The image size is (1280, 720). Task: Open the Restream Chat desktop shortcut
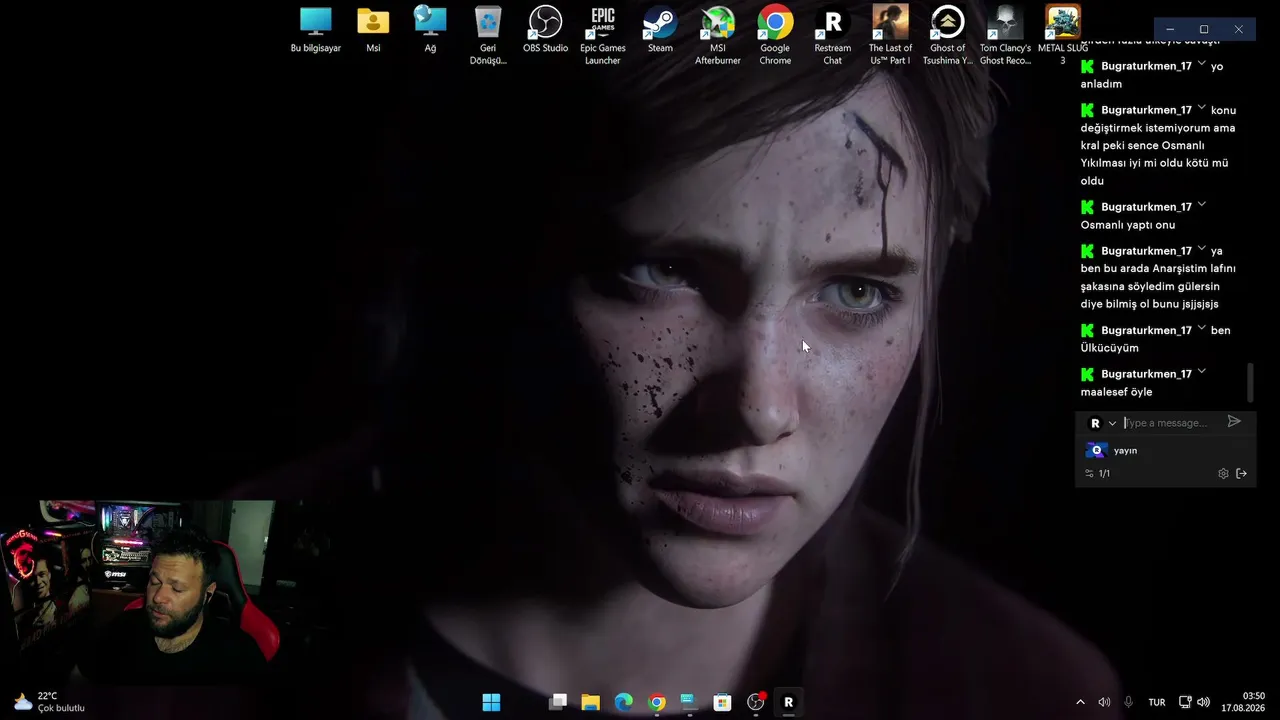pyautogui.click(x=832, y=36)
